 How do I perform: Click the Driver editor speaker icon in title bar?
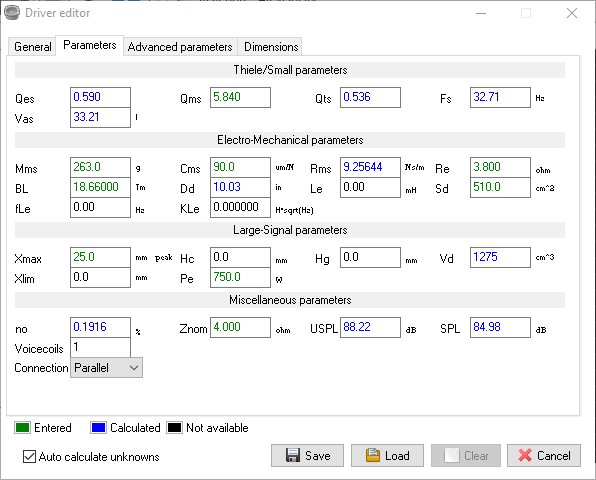point(12,13)
